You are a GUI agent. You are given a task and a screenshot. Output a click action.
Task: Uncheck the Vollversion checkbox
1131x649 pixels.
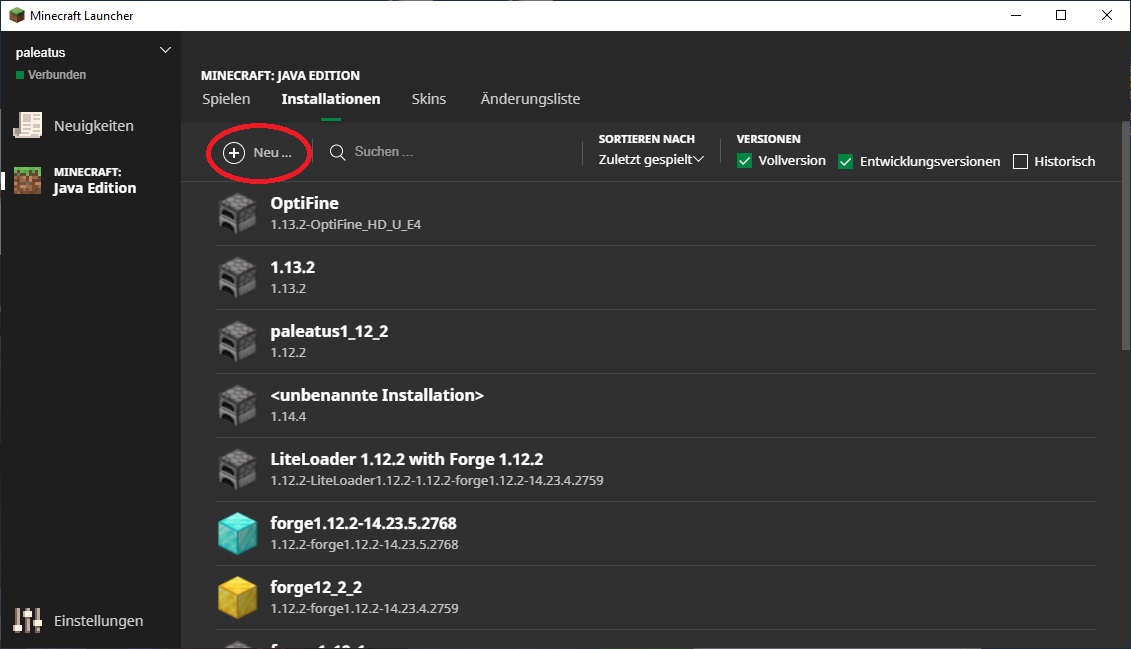pos(744,161)
